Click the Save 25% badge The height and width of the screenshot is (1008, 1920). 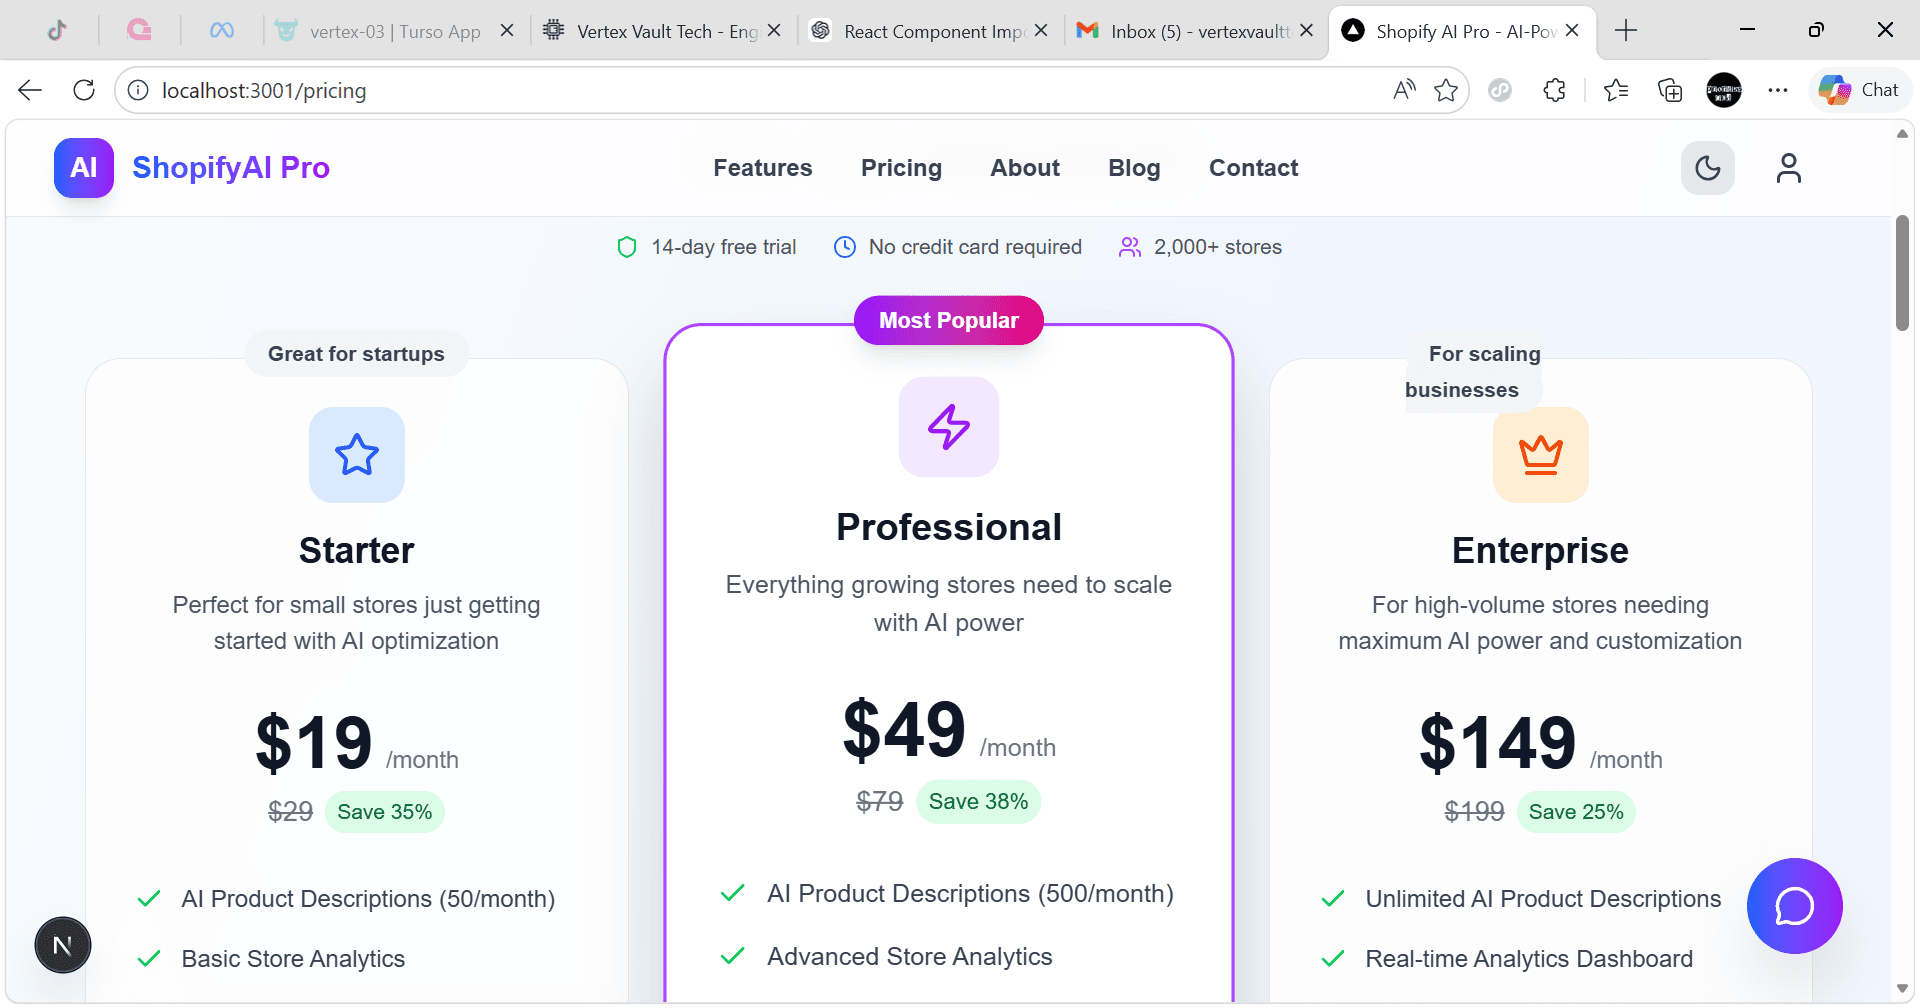[x=1576, y=812]
